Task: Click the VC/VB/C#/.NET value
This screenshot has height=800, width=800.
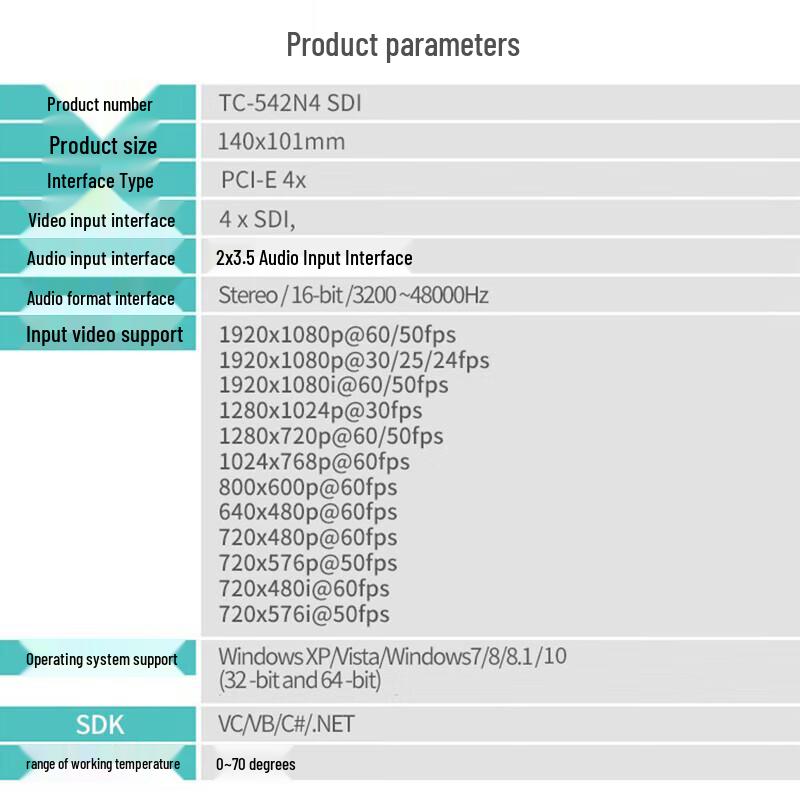Action: (286, 724)
